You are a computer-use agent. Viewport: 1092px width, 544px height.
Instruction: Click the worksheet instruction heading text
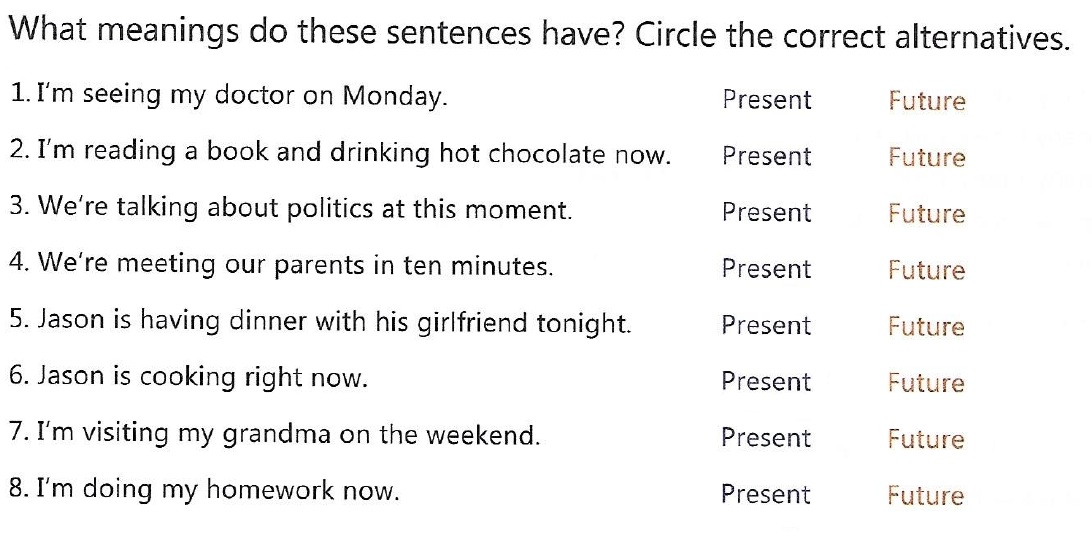(x=540, y=35)
